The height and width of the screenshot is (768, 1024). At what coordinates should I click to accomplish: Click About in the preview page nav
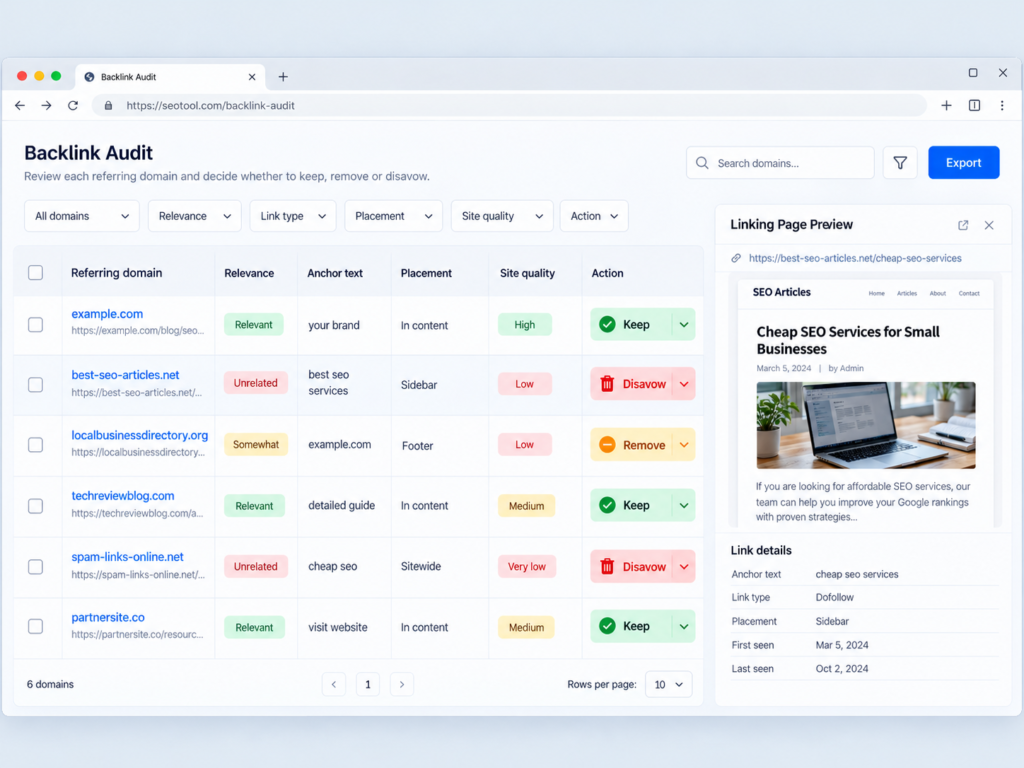[x=938, y=293]
